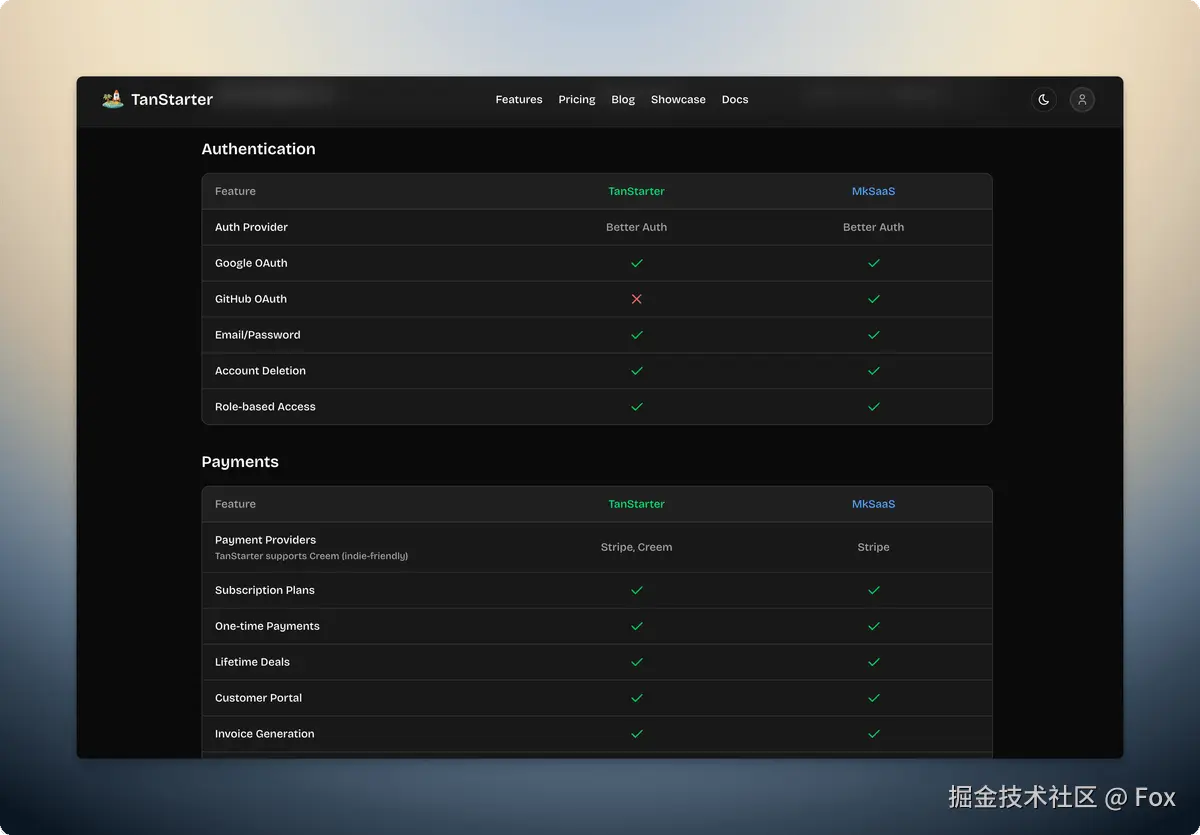Click MkSaaS header in Authentication table
1200x835 pixels.
tap(873, 191)
